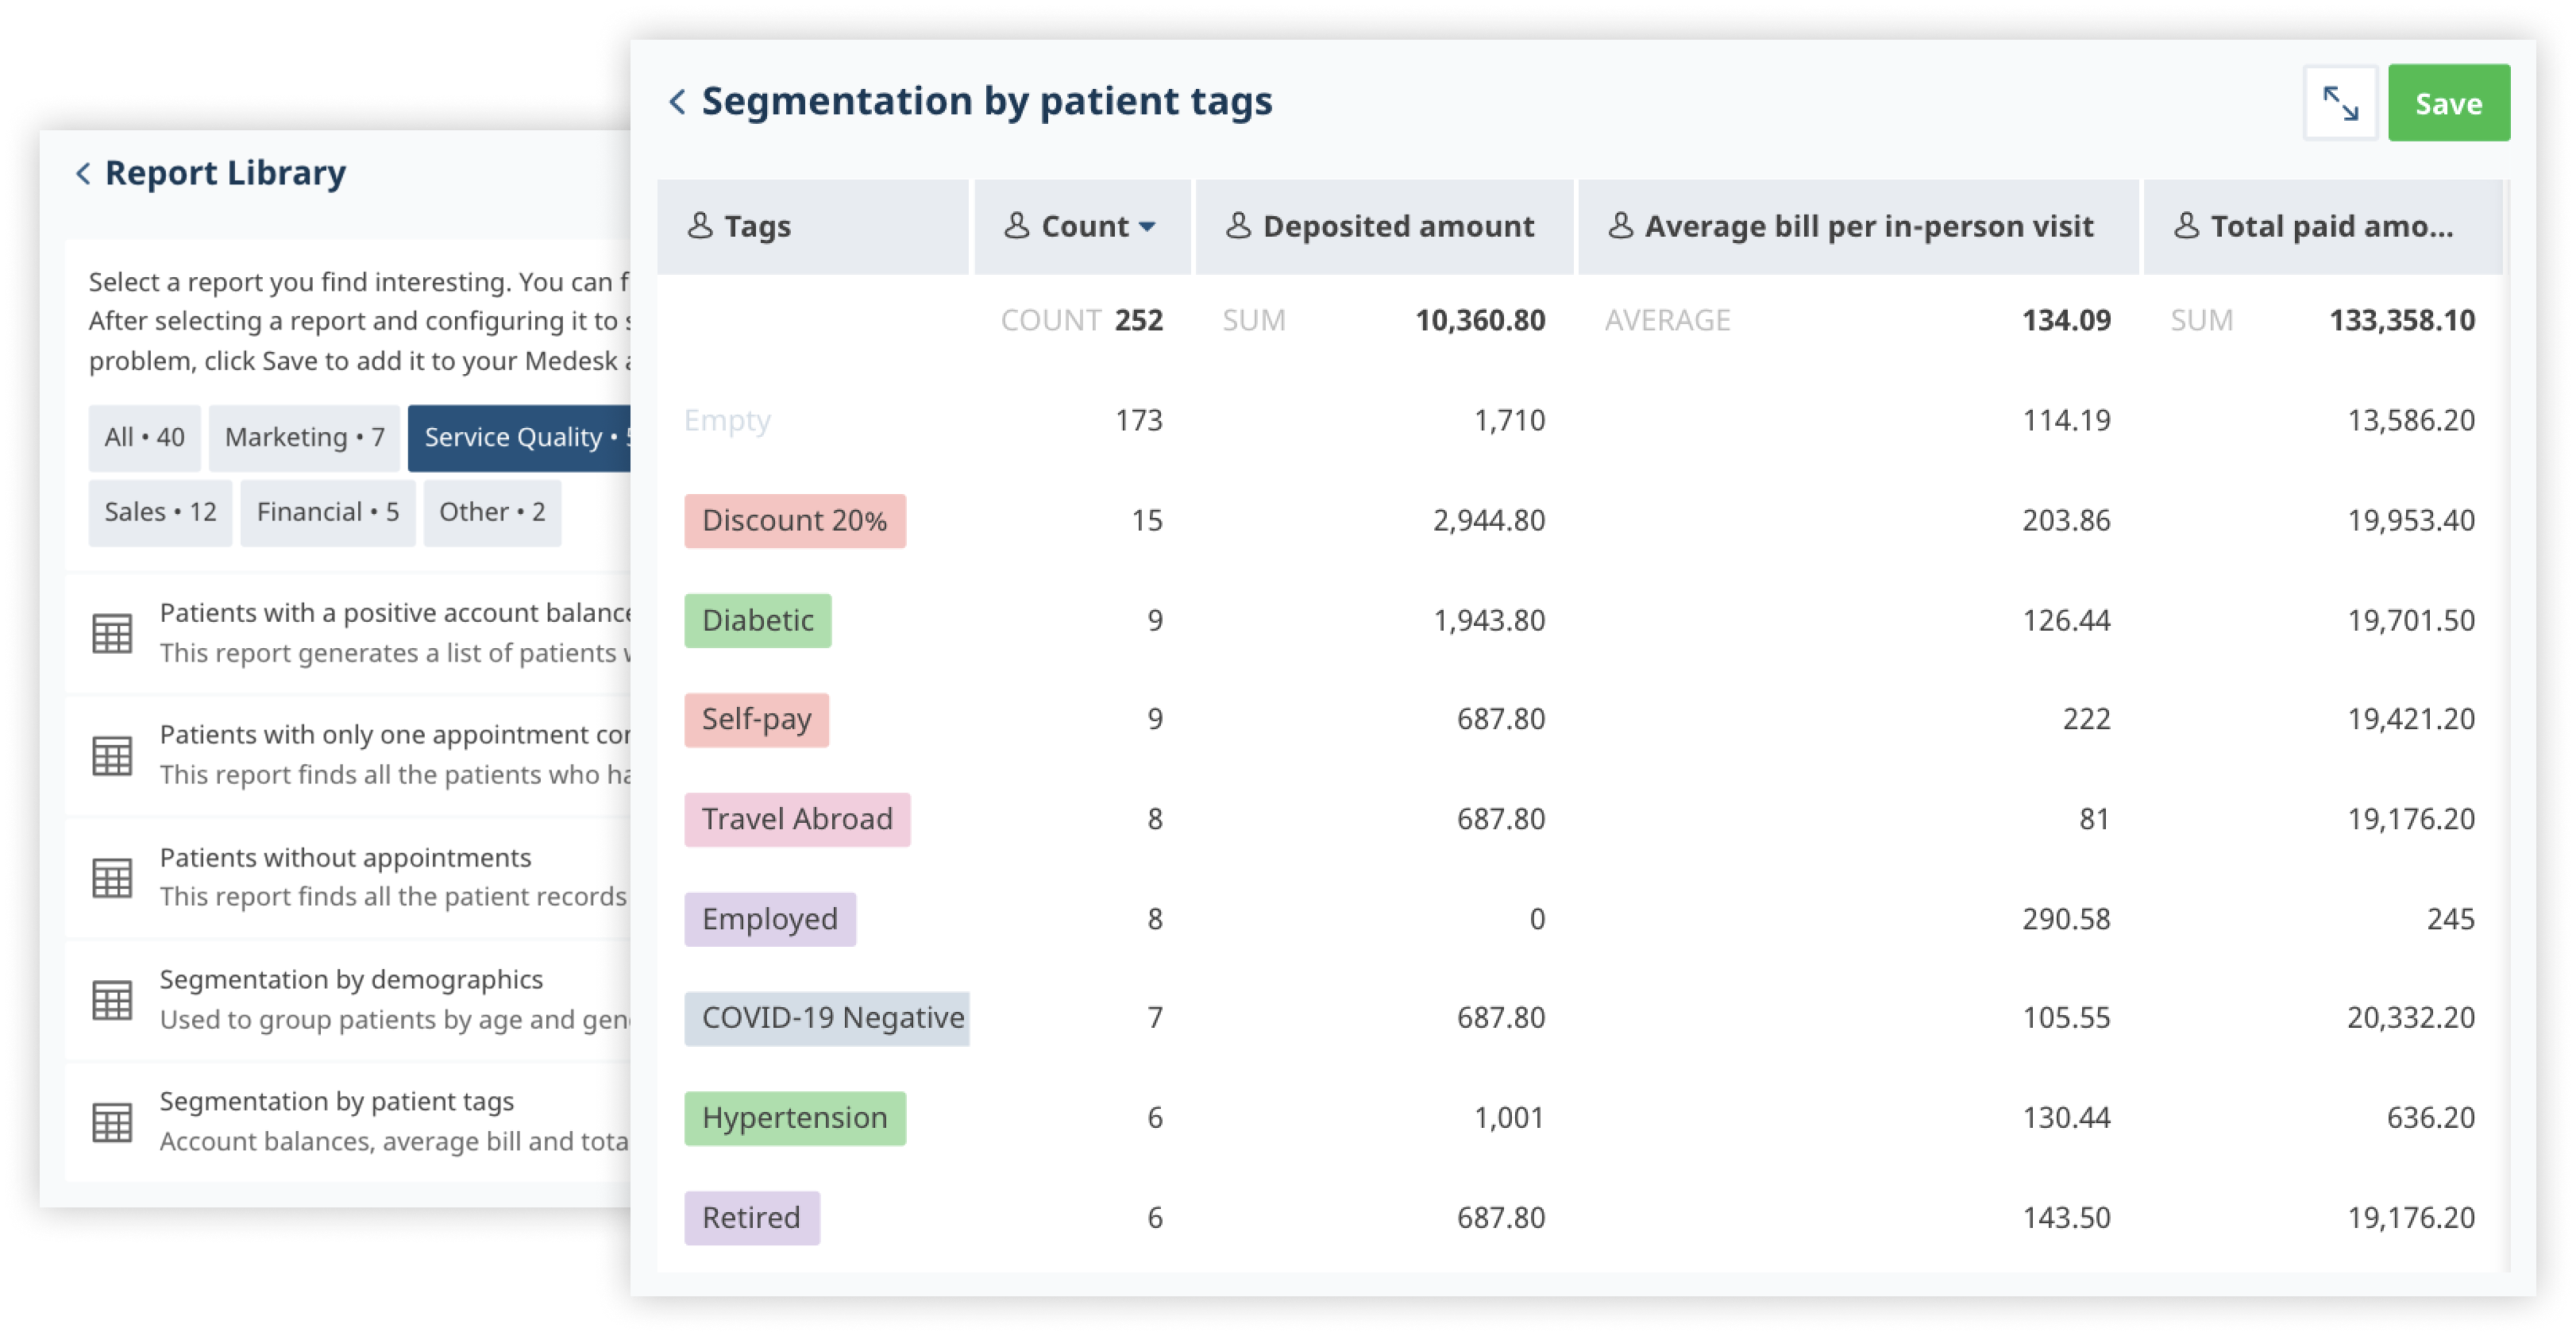Viewport: 2576px width, 1336px height.
Task: Click the Self-pay tag
Action: (x=756, y=720)
